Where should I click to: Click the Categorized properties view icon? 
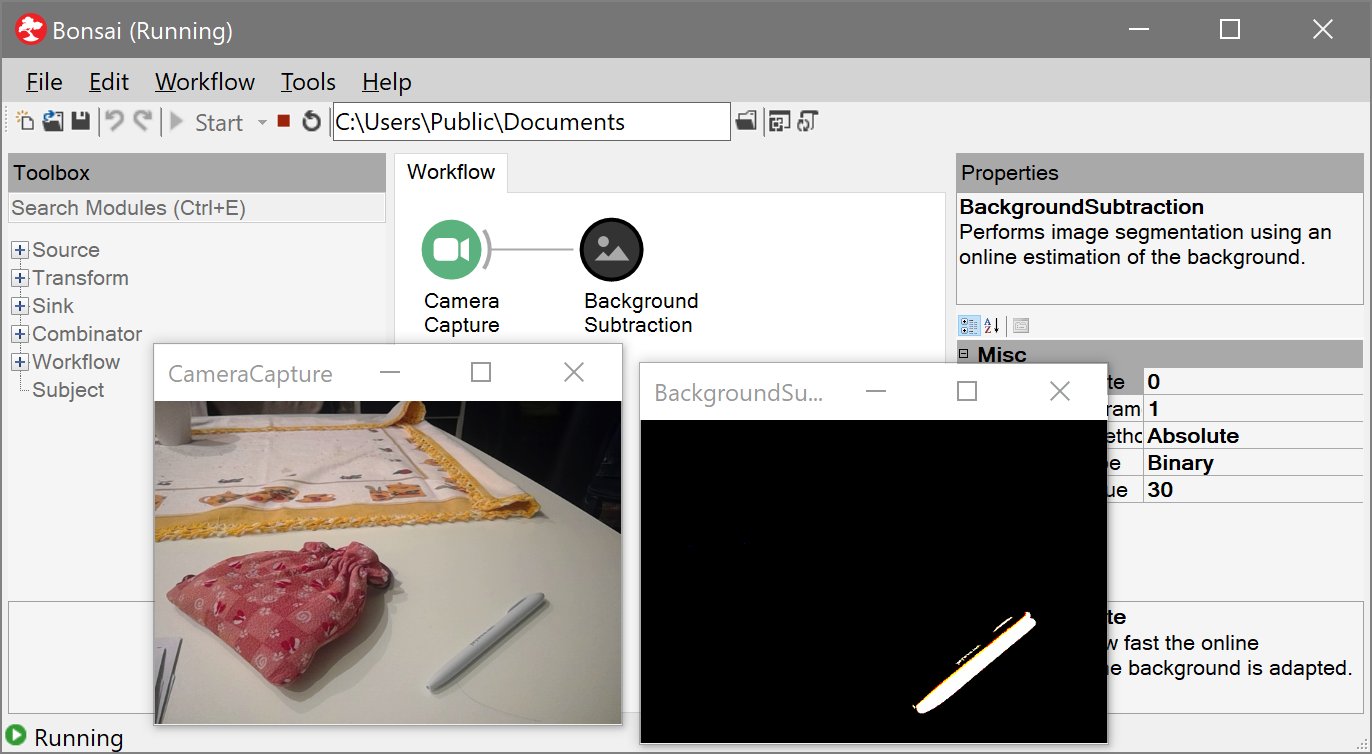[x=968, y=325]
